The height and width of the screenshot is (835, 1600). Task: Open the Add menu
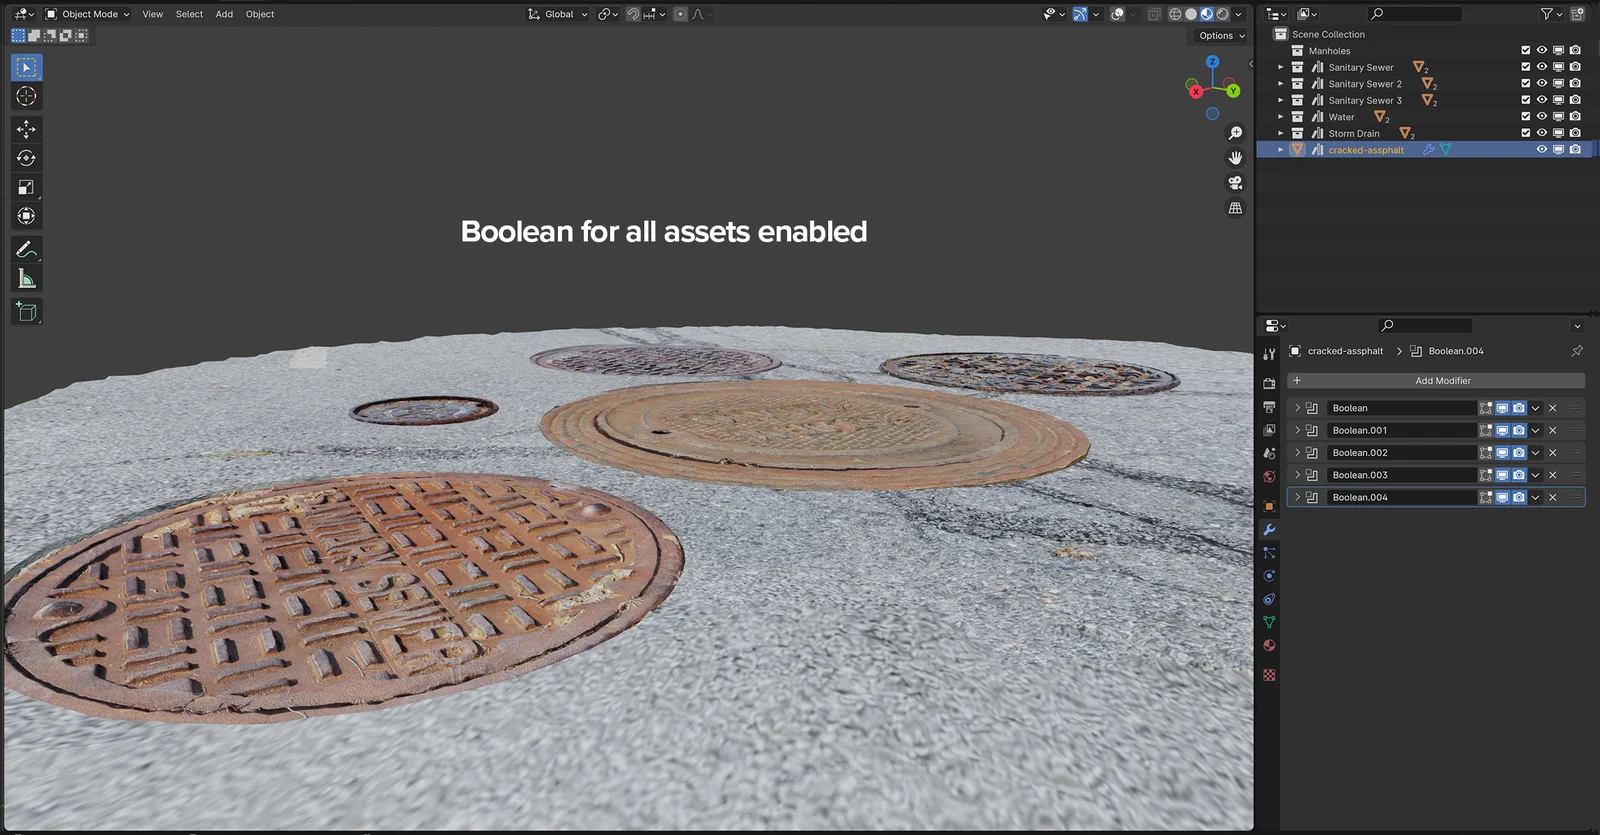point(224,14)
